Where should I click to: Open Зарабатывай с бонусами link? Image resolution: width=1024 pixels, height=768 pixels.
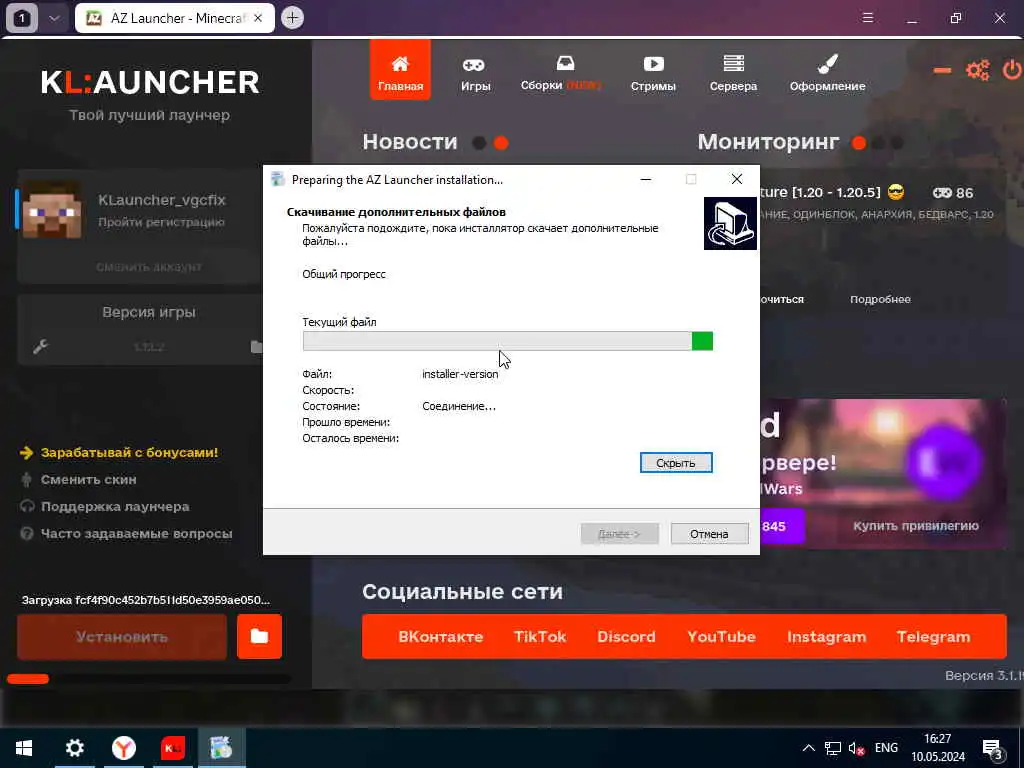(129, 453)
